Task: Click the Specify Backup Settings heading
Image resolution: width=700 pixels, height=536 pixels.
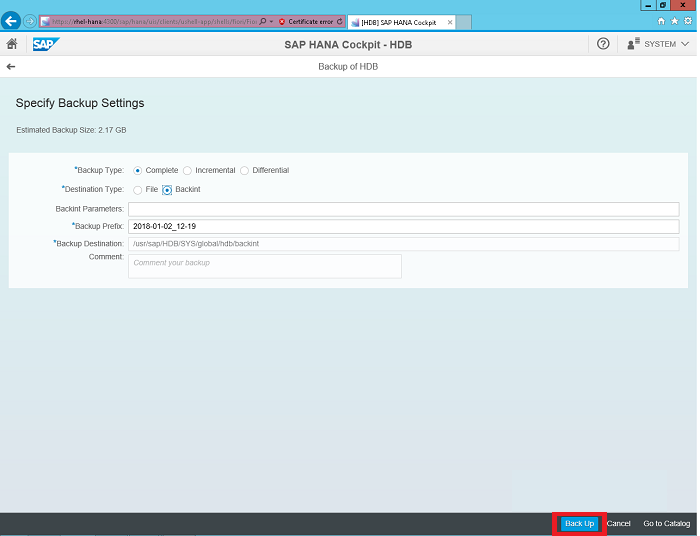Action: (x=80, y=103)
